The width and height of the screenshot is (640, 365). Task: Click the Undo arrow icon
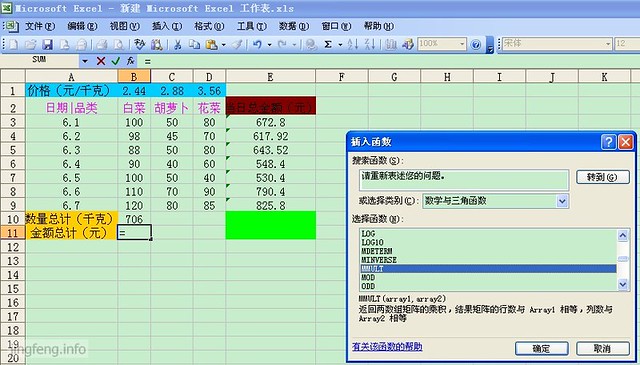coord(257,44)
